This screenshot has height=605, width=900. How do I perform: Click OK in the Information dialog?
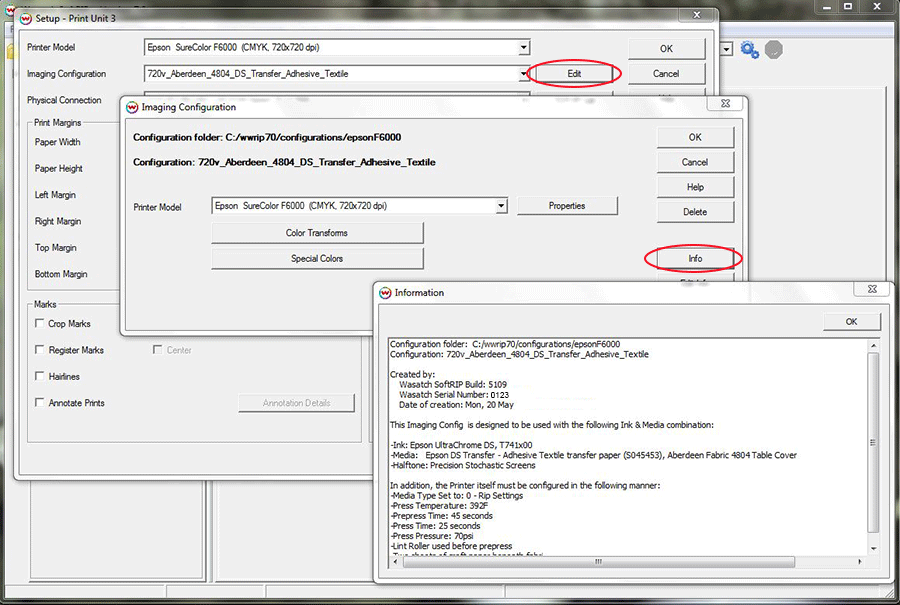tap(851, 321)
